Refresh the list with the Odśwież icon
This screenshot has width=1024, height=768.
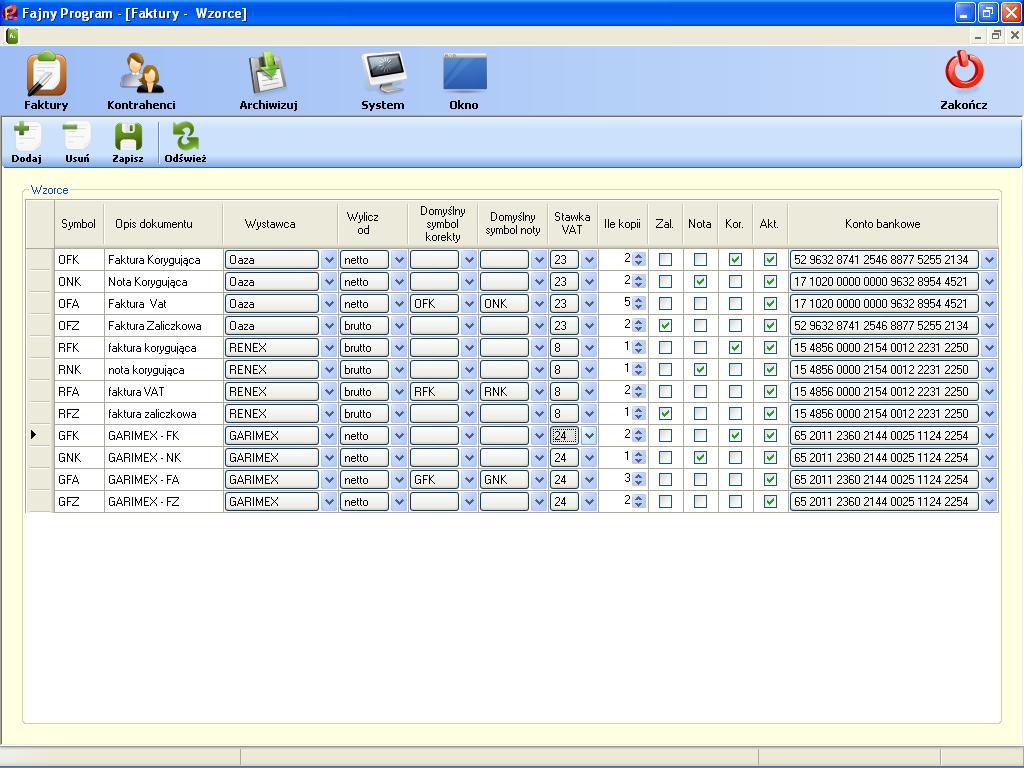[185, 138]
